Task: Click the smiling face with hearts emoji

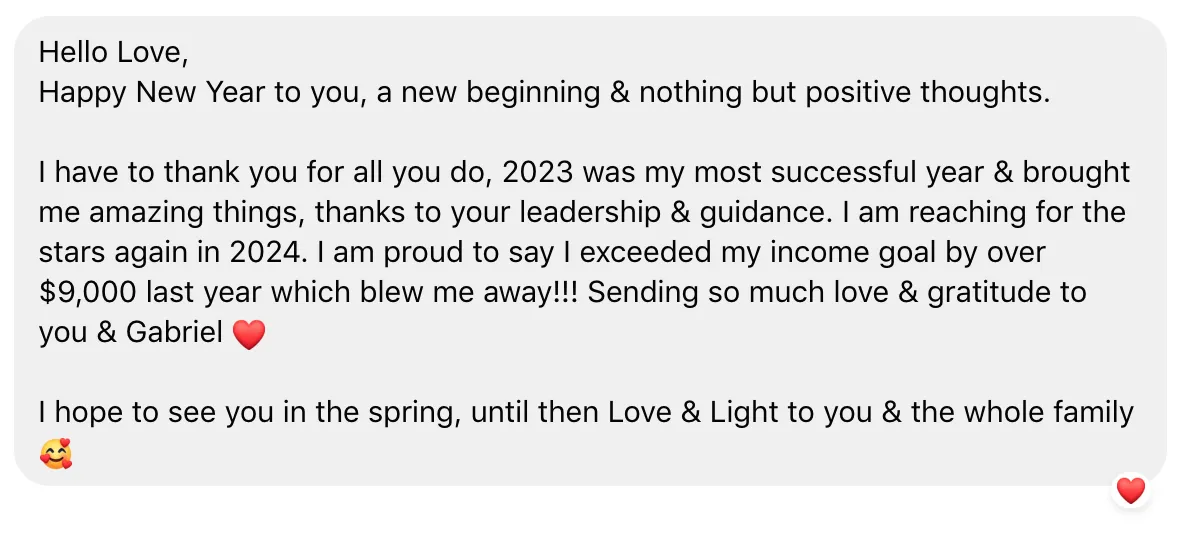Action: 56,453
